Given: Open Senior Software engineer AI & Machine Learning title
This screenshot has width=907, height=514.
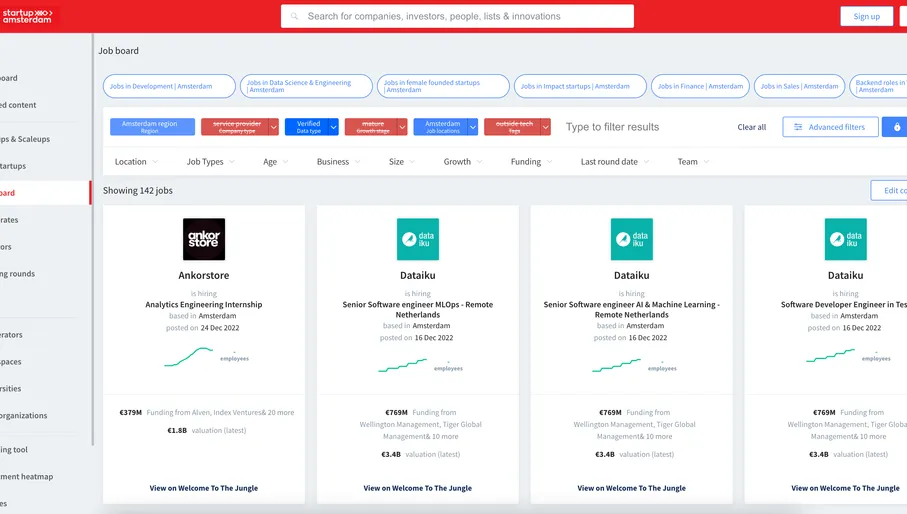Looking at the screenshot, I should click(x=632, y=309).
